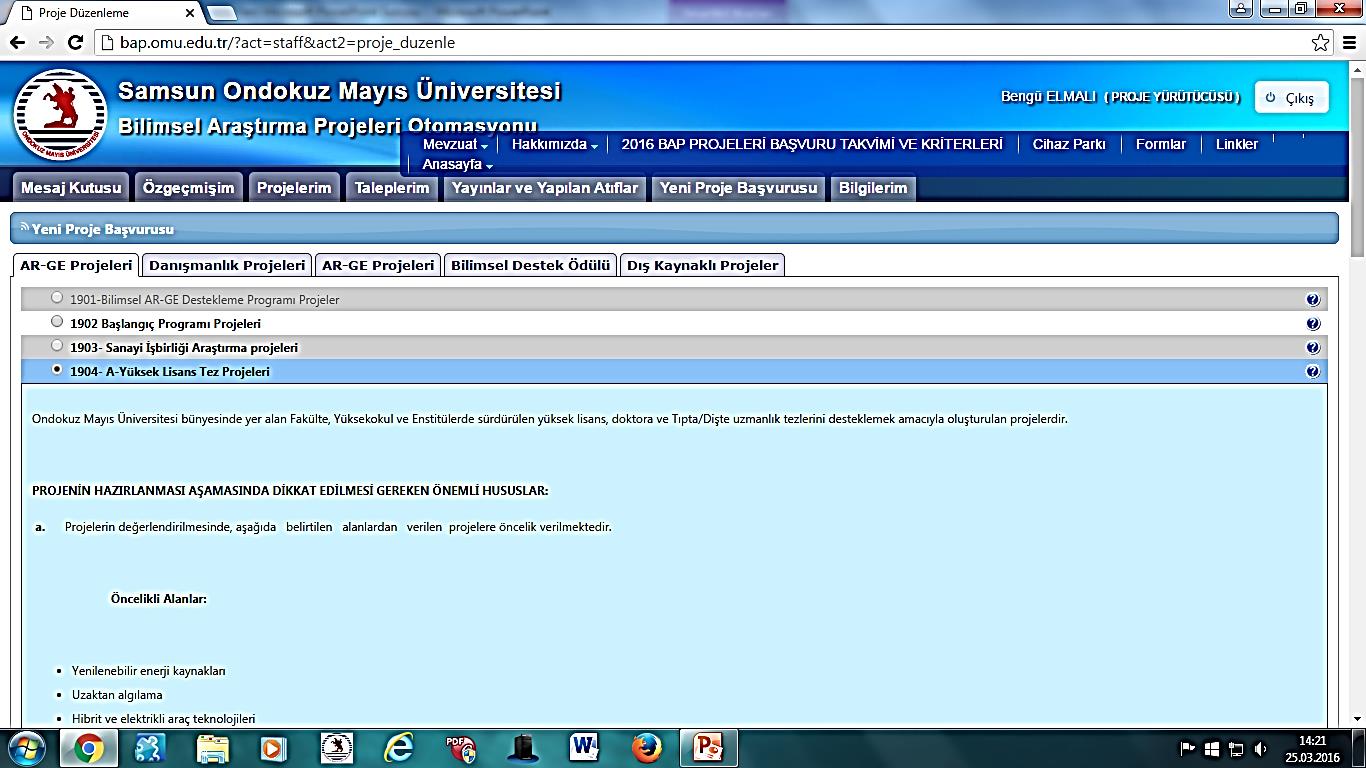The height and width of the screenshot is (768, 1366).
Task: Open Microsoft Word from the taskbar
Action: (584, 748)
